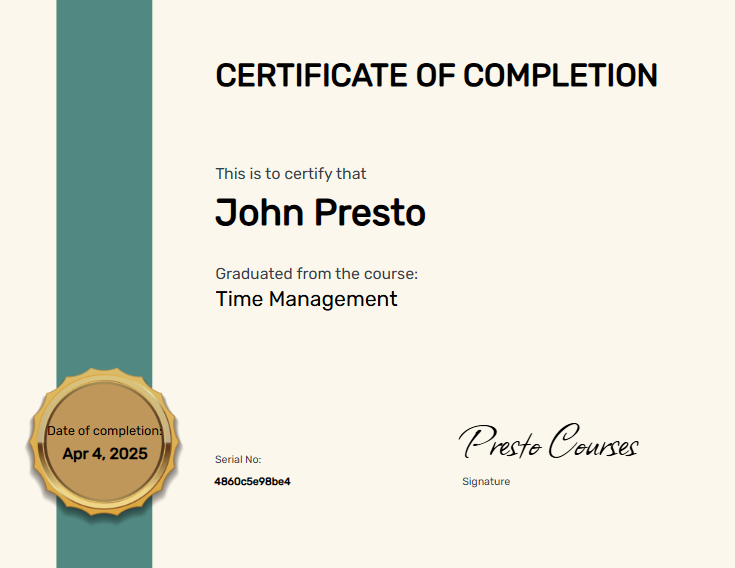Click the 'Serial No:' label
This screenshot has width=735, height=568.
point(238,460)
